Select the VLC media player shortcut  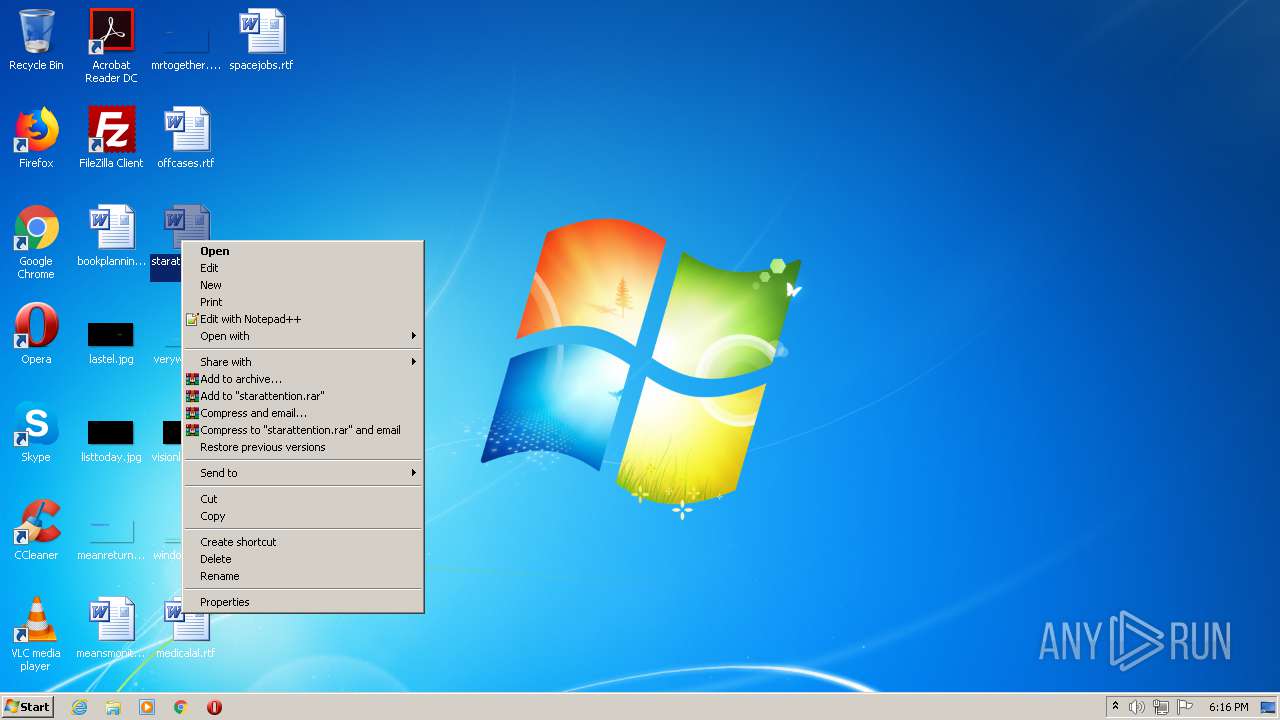click(36, 634)
